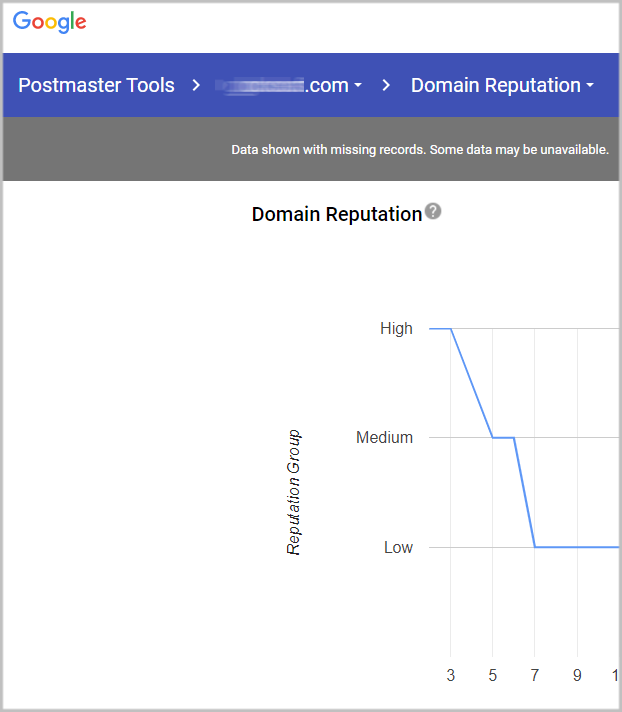Select the Domain Reputation chart heading
Screen dimensions: 622x712
[x=336, y=214]
